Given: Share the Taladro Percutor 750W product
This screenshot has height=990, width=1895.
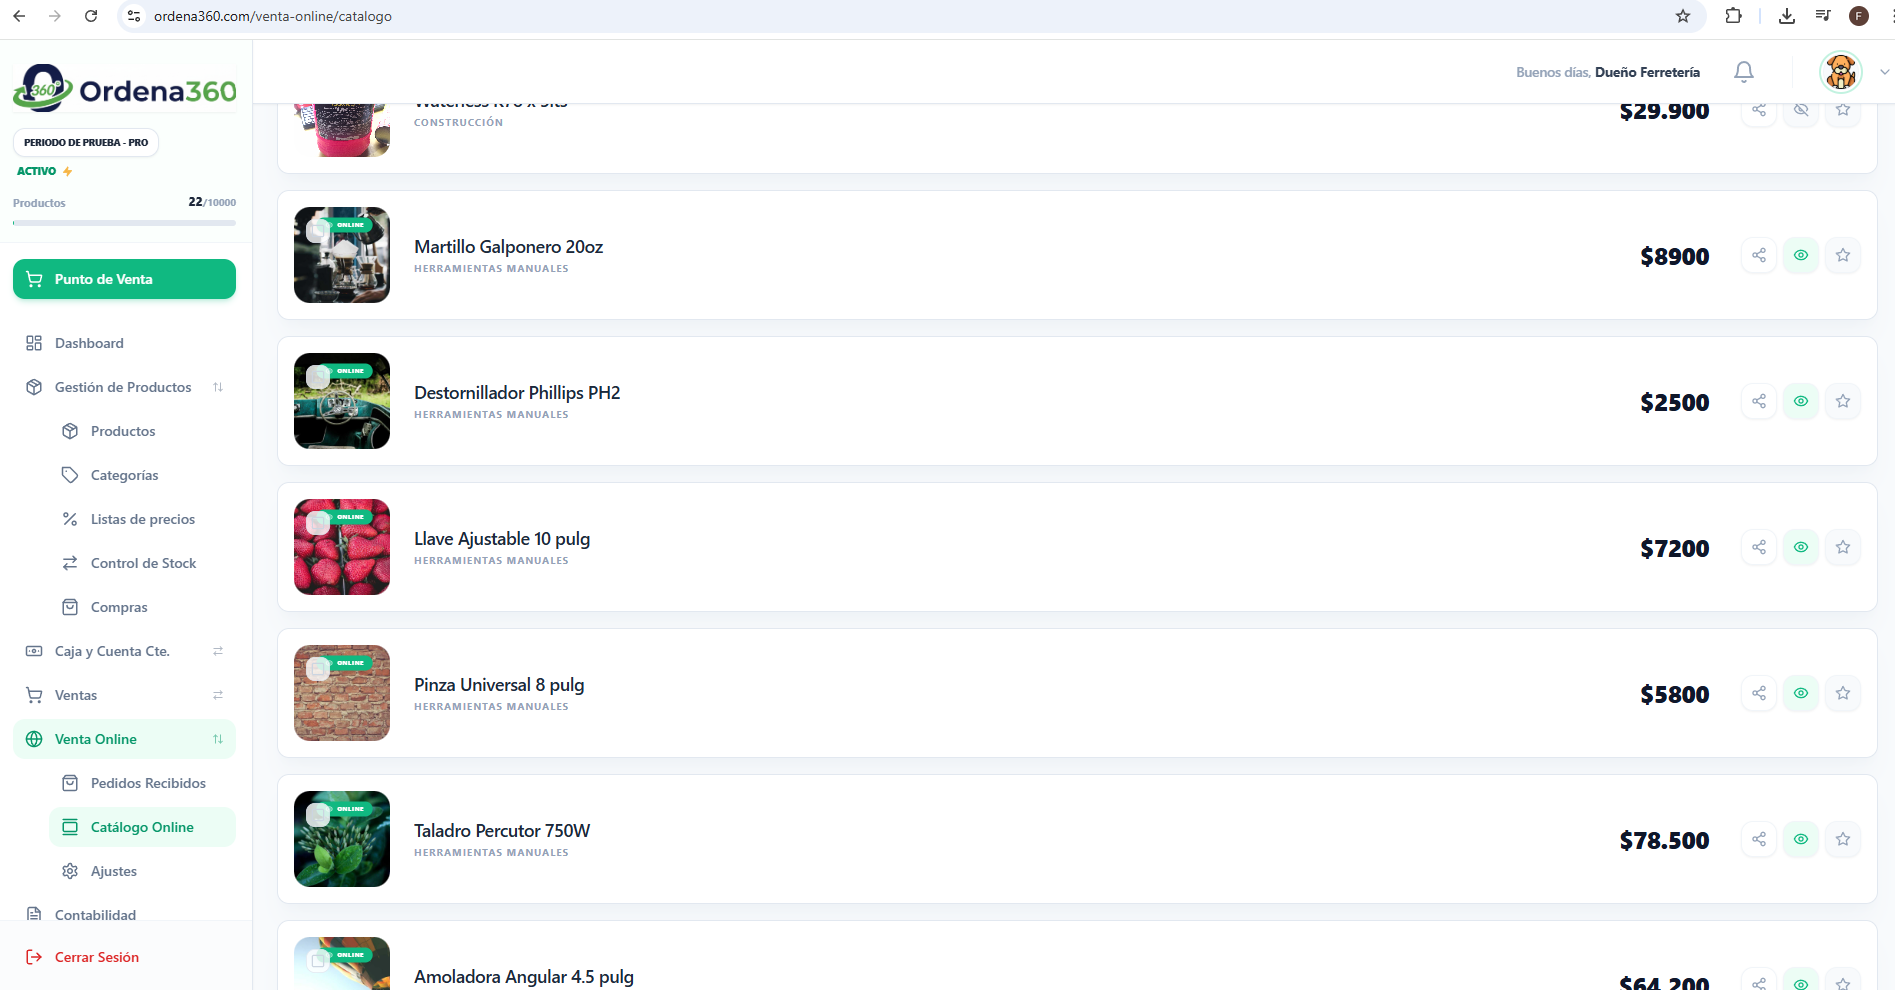Looking at the screenshot, I should (x=1759, y=839).
